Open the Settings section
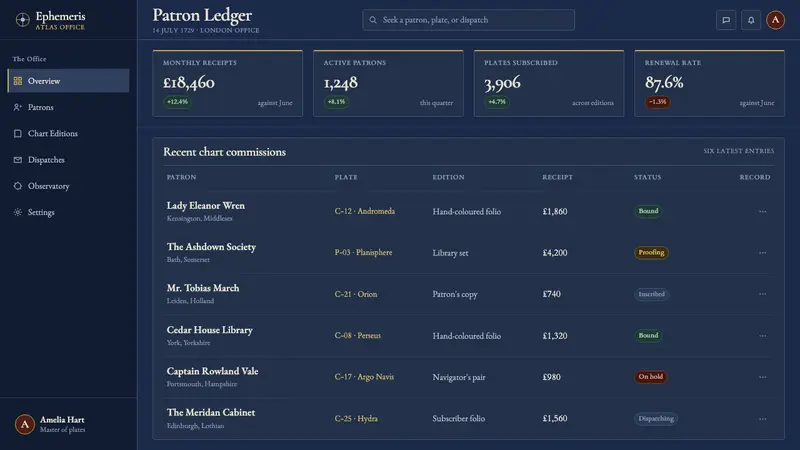This screenshot has height=450, width=800. [68, 212]
